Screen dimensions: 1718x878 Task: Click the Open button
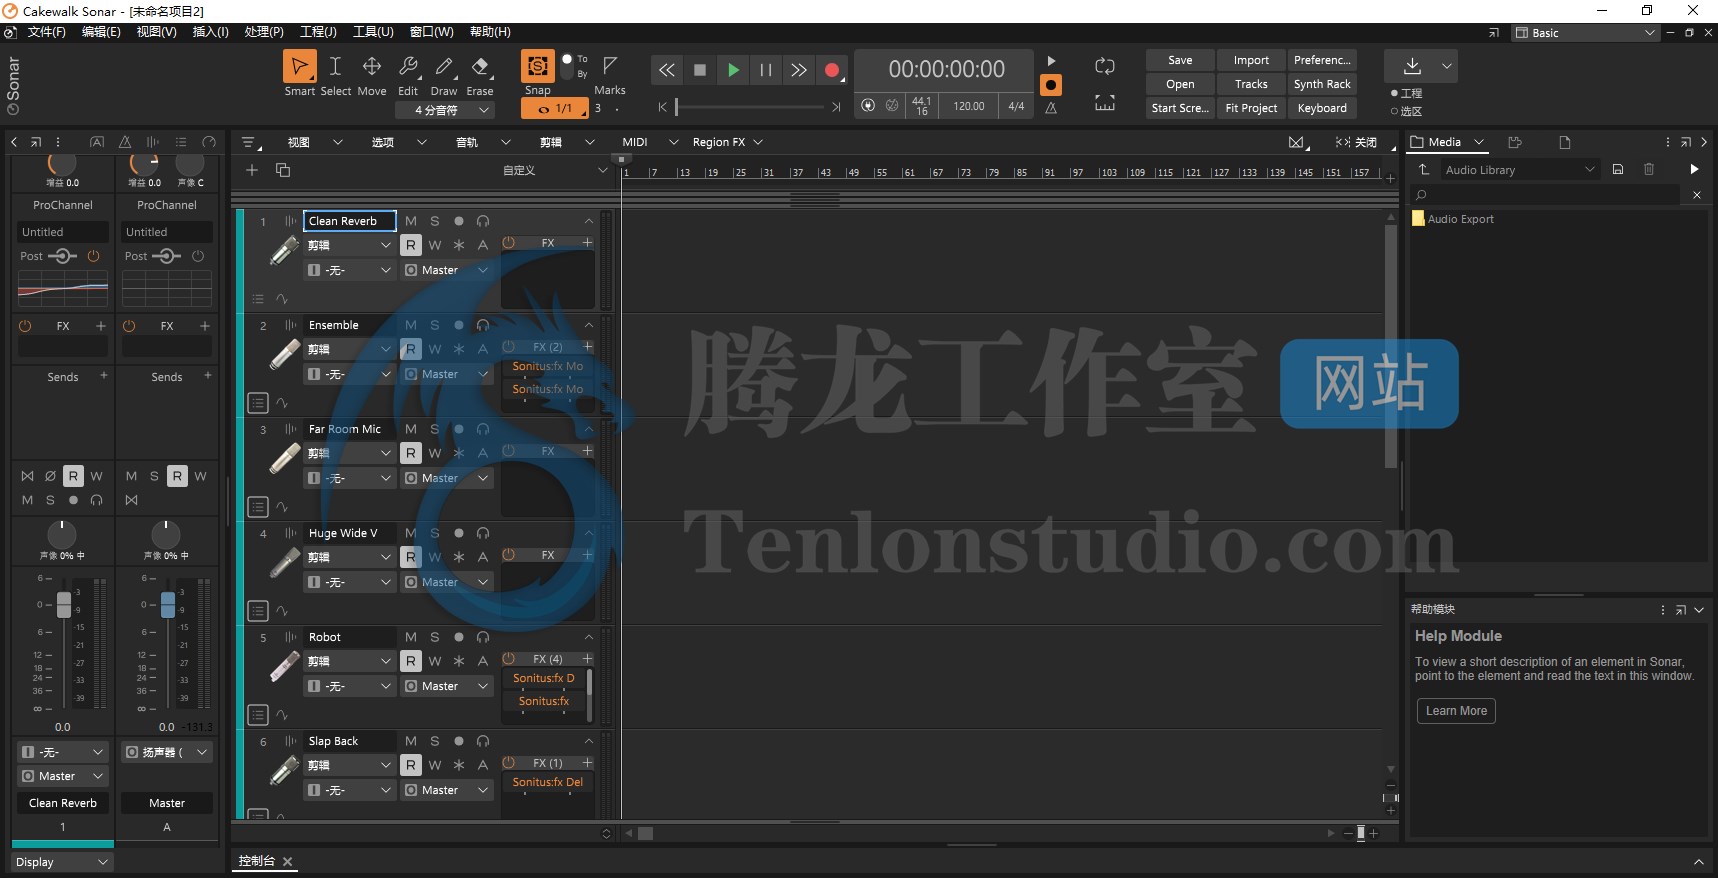(1180, 84)
